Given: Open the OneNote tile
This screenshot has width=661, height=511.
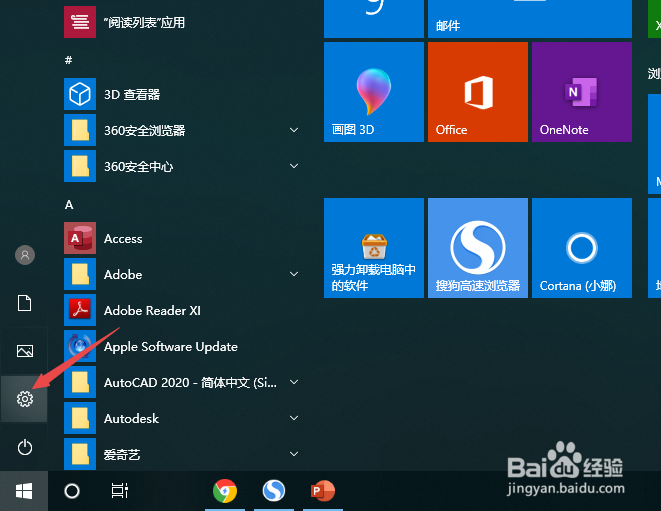Looking at the screenshot, I should pyautogui.click(x=582, y=92).
